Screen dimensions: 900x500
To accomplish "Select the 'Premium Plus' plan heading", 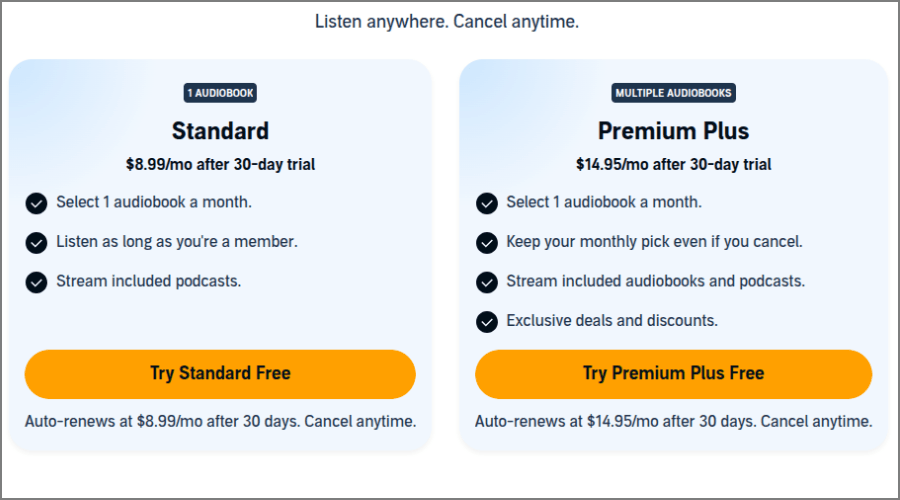I will click(673, 131).
